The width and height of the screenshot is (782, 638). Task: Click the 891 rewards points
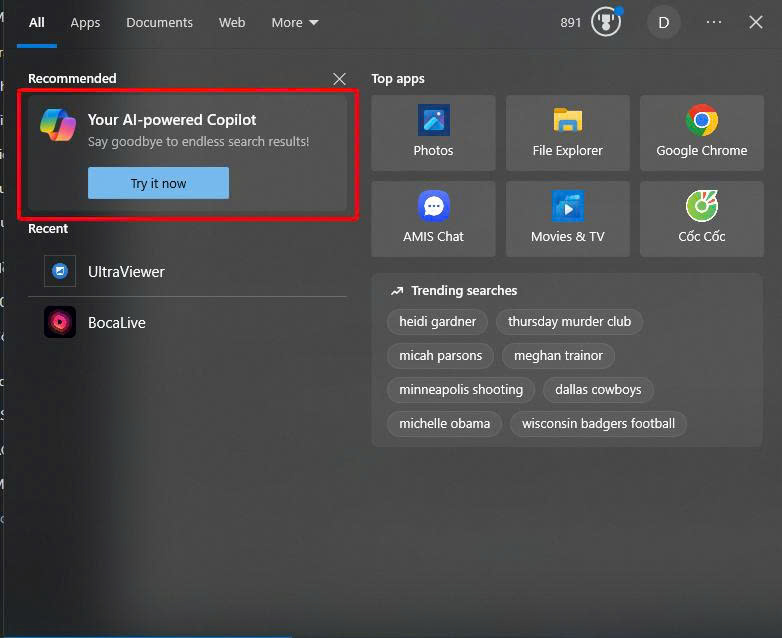coord(571,22)
